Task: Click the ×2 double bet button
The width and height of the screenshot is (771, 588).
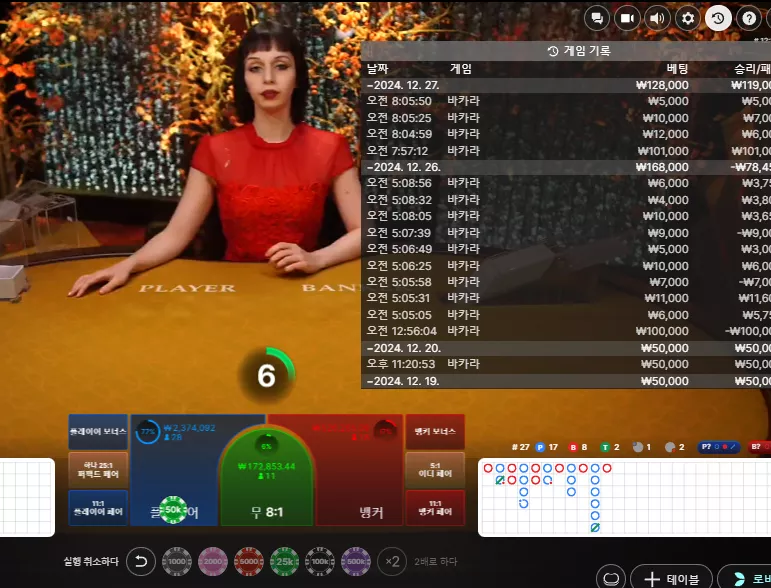Action: click(392, 561)
